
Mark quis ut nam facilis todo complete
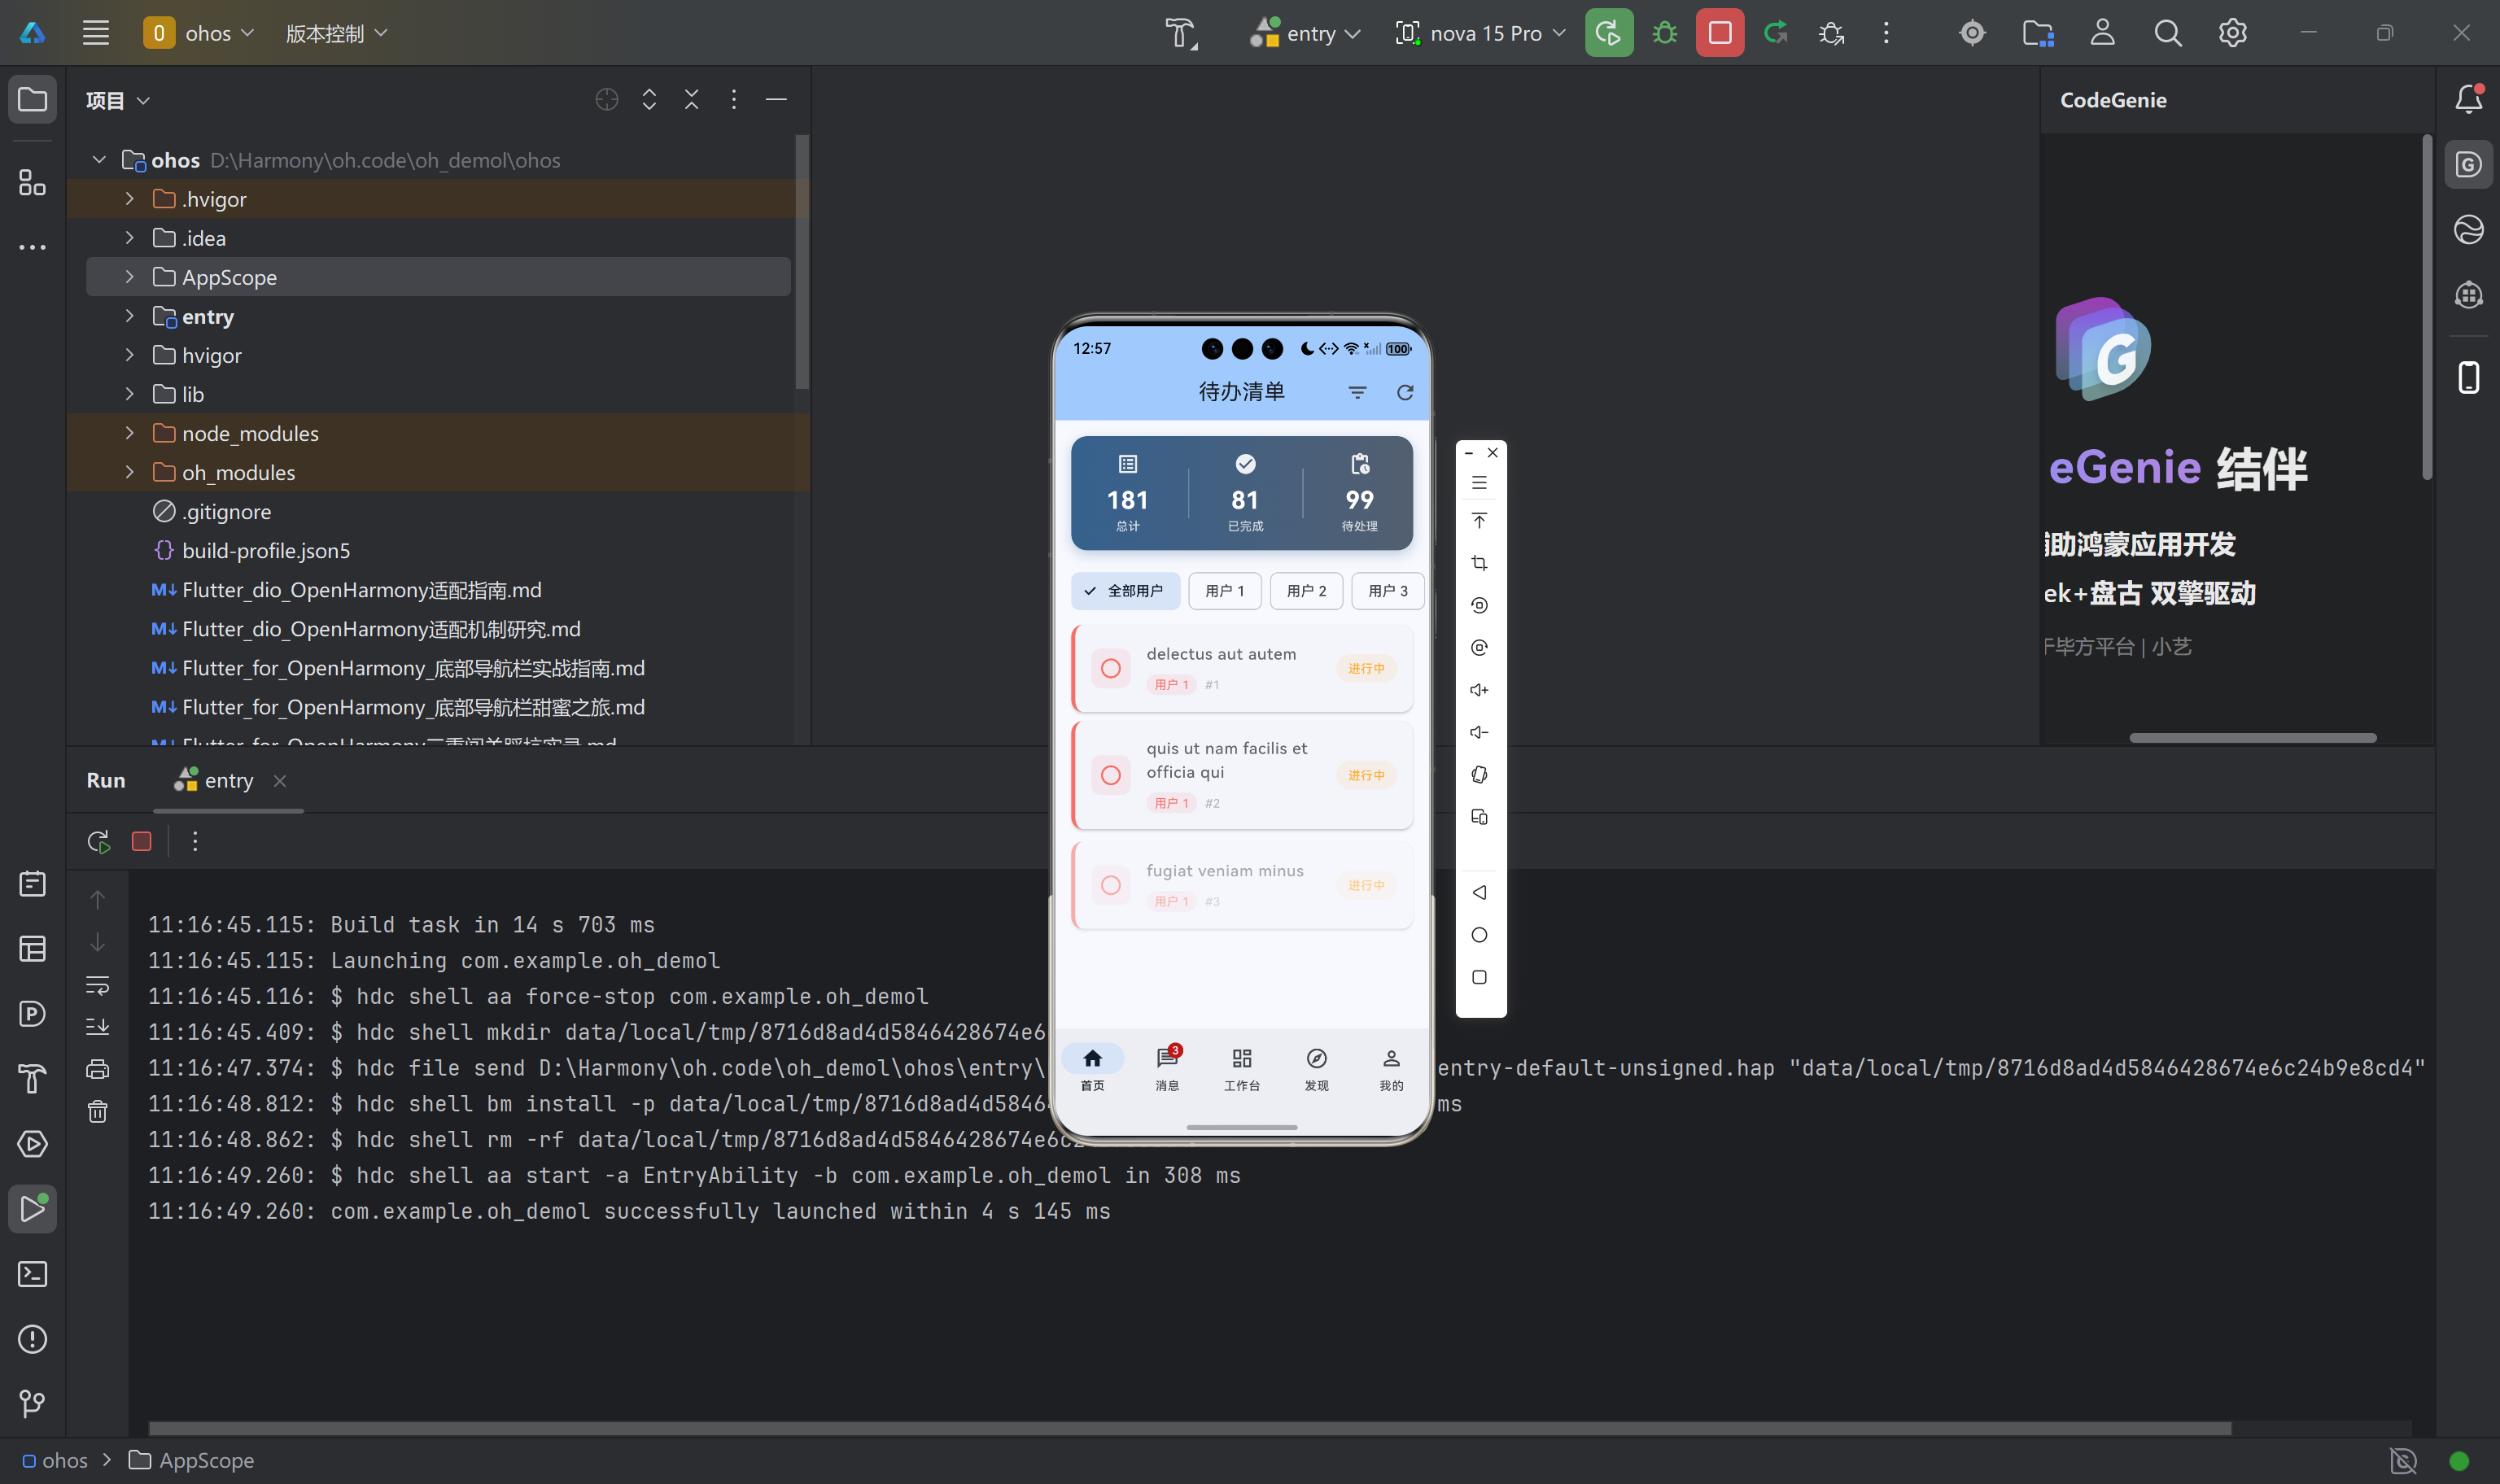tap(1110, 775)
